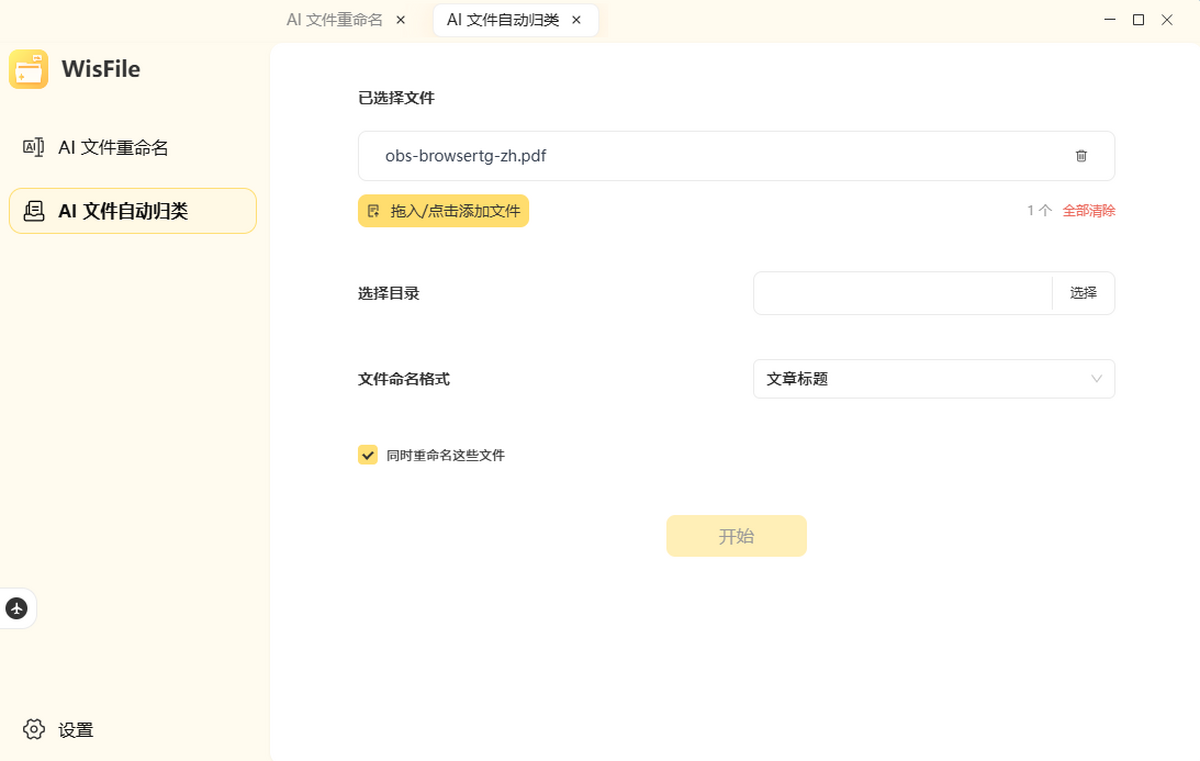The image size is (1200, 761).
Task: Click 全部清除 to clear all files
Action: 1088,210
